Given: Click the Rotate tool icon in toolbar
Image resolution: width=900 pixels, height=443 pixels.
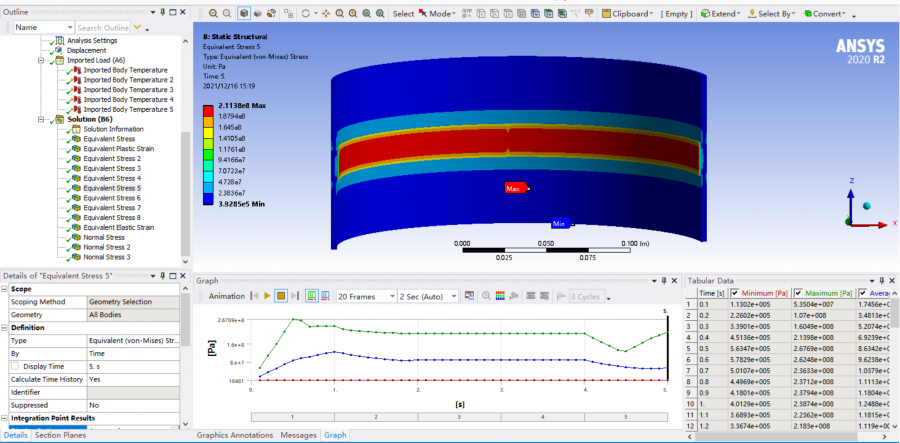Looking at the screenshot, I should [x=306, y=14].
